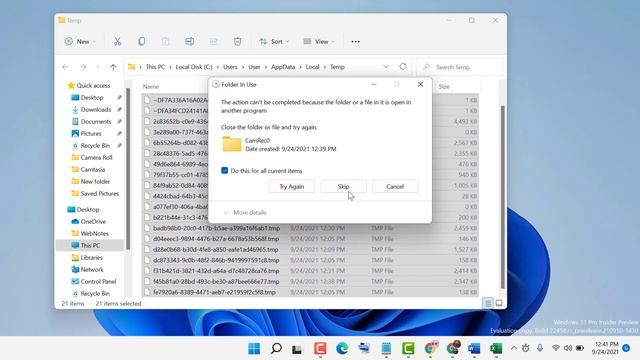Launch Microsoft Edge from taskbar
Viewport: 640px width, 360px height.
(x=342, y=348)
